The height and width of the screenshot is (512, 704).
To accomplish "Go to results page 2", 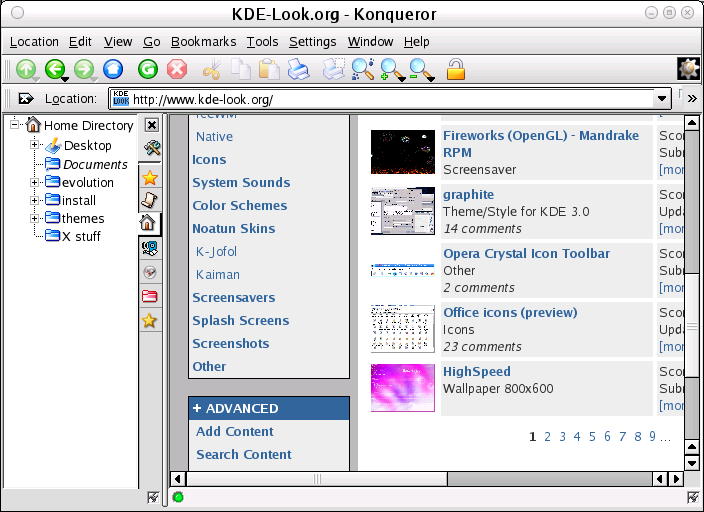I will tap(547, 437).
